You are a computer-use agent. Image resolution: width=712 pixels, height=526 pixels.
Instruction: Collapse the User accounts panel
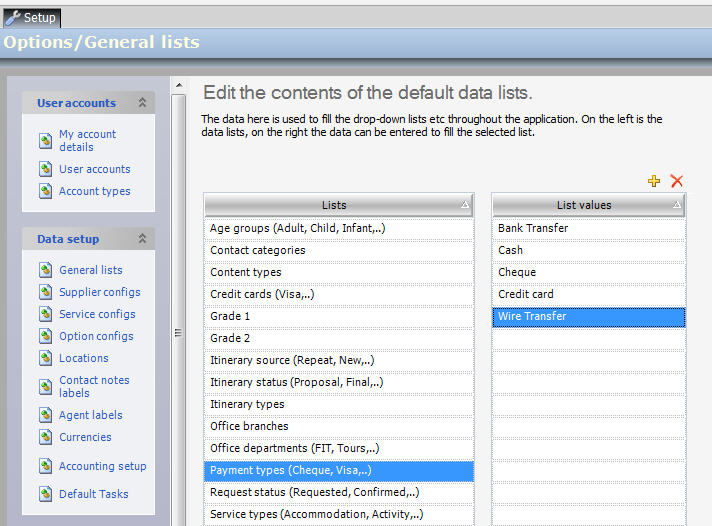point(142,103)
